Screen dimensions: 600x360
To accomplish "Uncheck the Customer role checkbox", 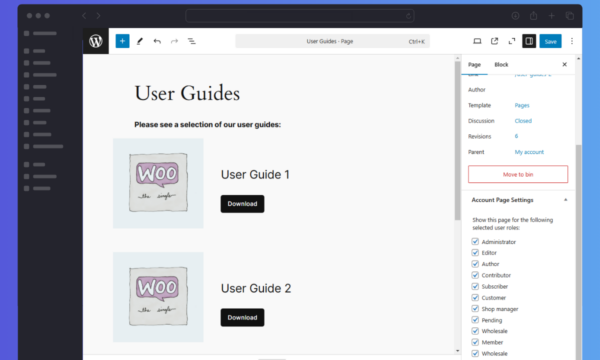I will [x=475, y=297].
